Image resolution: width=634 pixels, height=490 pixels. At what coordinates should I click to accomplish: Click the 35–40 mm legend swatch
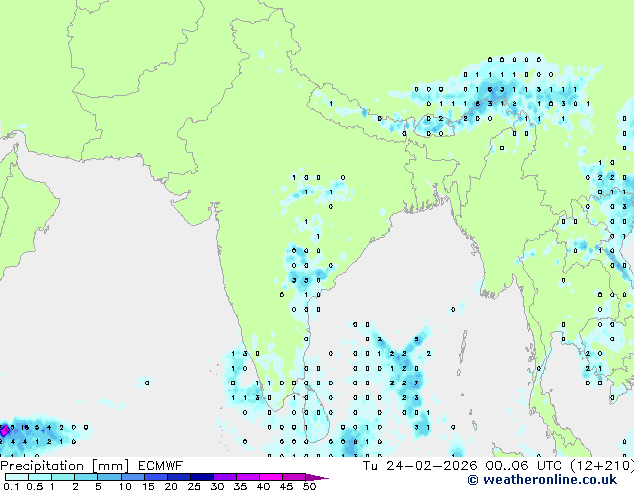pyautogui.click(x=247, y=477)
